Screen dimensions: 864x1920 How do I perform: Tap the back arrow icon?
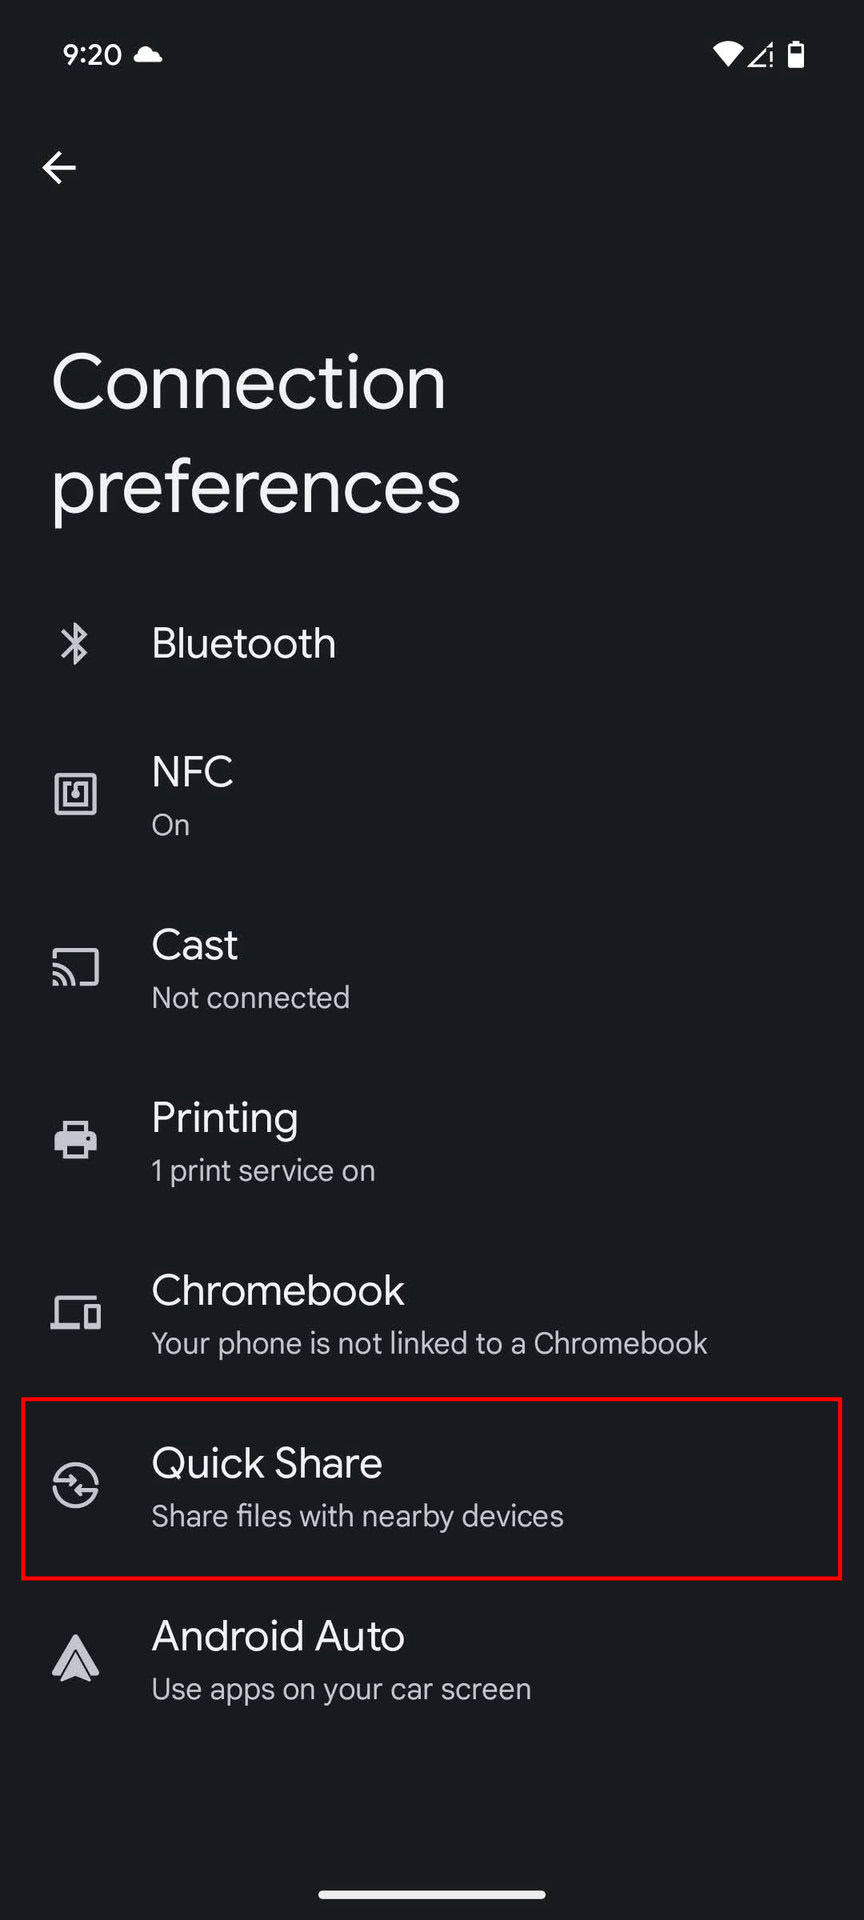(x=59, y=167)
